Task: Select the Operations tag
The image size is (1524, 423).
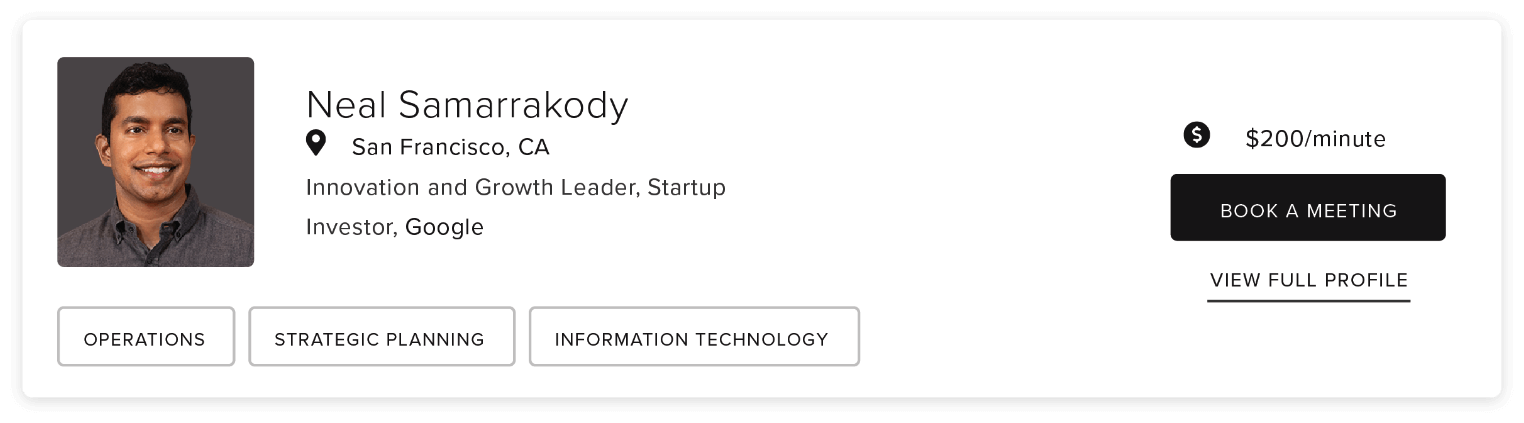Action: coord(145,338)
